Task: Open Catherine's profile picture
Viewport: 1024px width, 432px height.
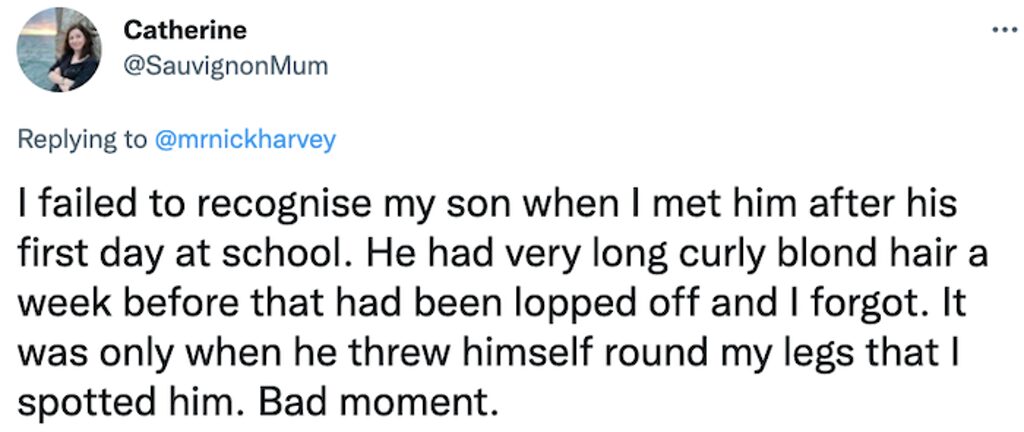Action: point(59,50)
